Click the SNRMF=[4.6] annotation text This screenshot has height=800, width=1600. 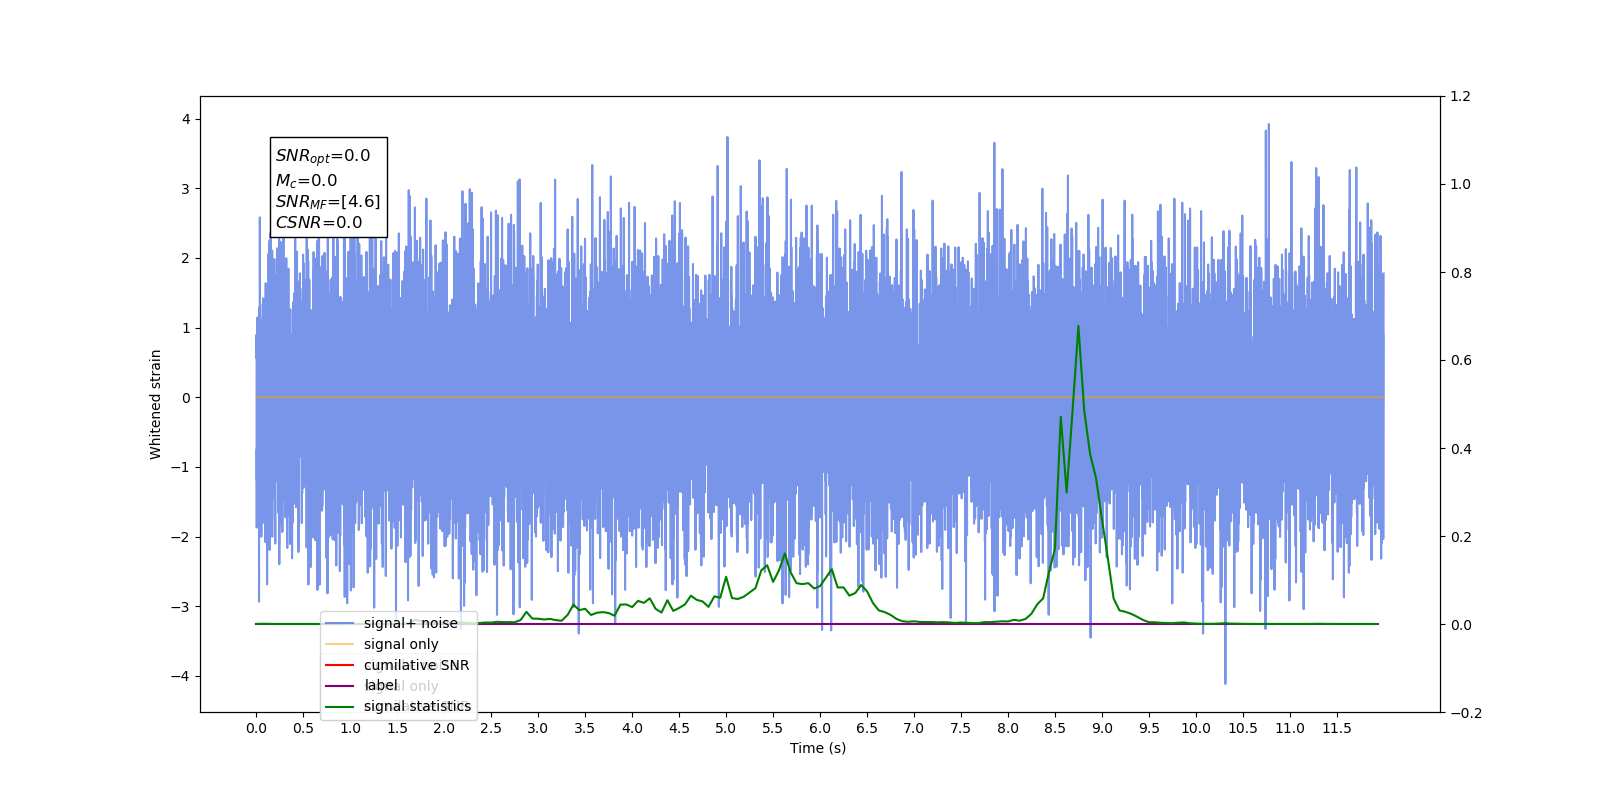tap(328, 202)
